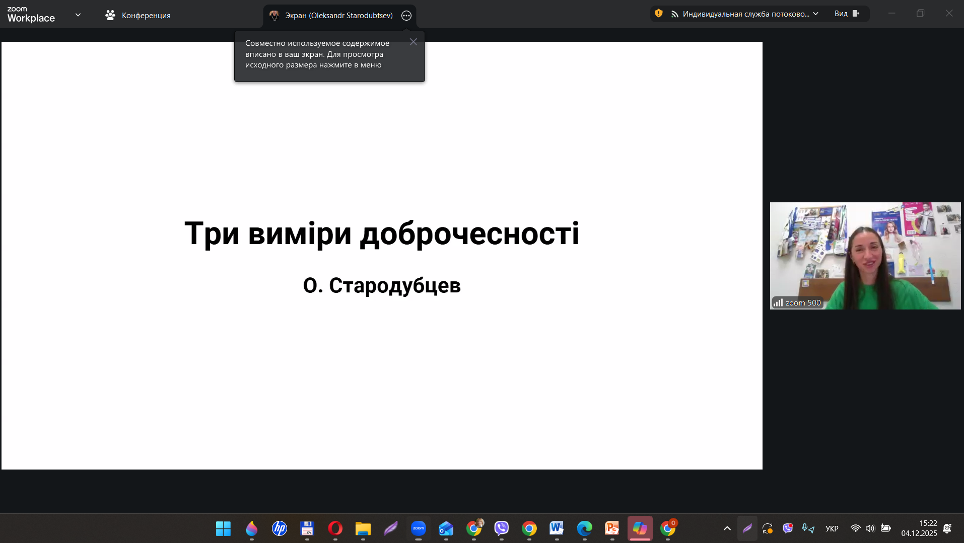The width and height of the screenshot is (964, 544).
Task: Open the Конференция tab
Action: 138,15
